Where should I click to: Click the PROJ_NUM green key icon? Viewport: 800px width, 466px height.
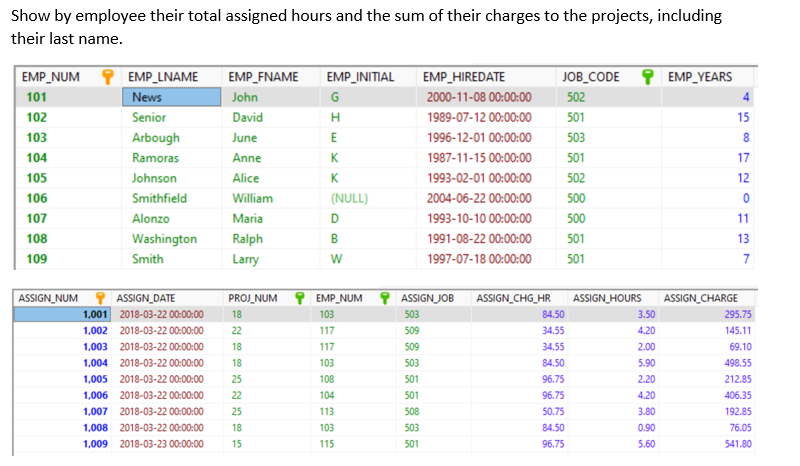(x=300, y=298)
